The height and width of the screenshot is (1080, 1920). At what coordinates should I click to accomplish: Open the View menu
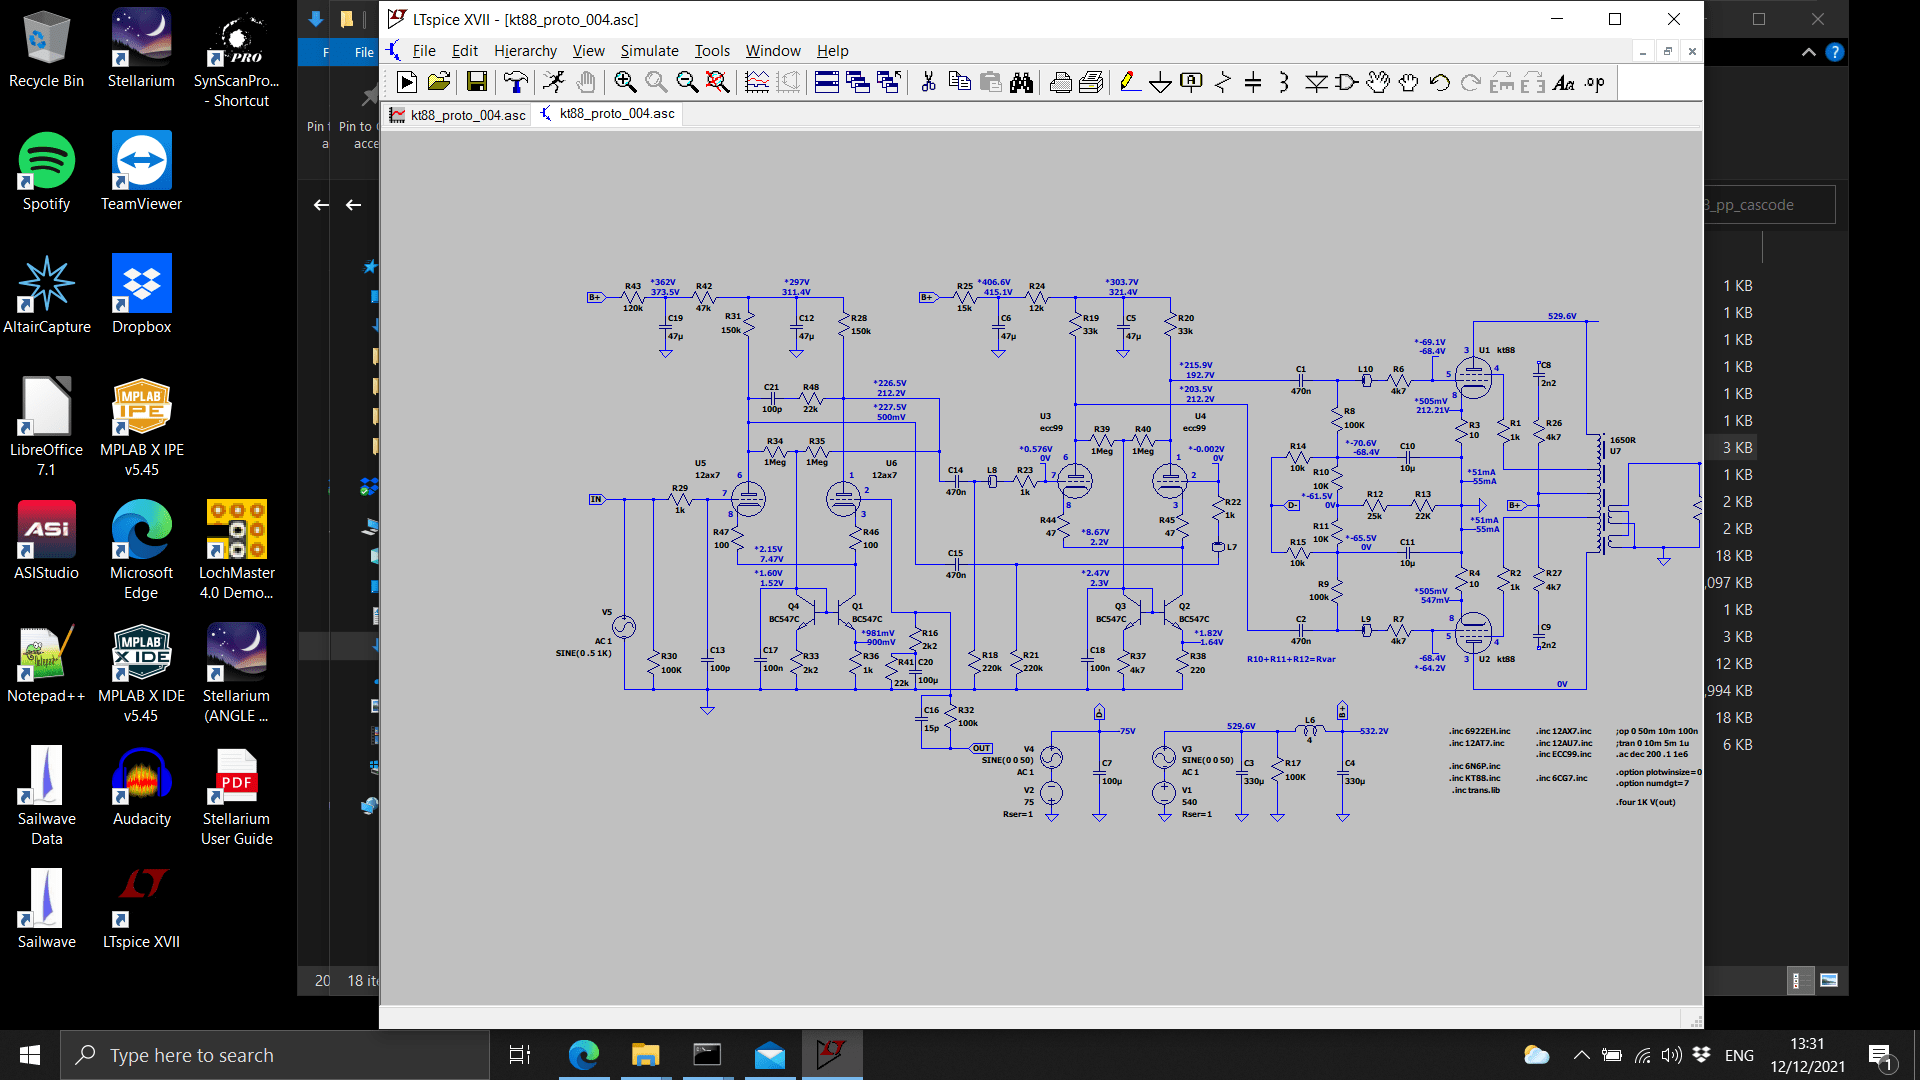[588, 51]
